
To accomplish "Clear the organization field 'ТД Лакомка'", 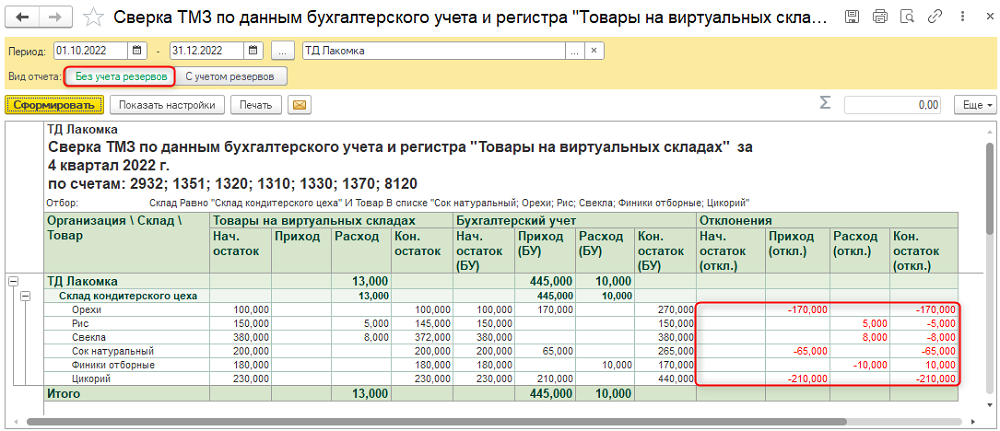I will [x=592, y=51].
